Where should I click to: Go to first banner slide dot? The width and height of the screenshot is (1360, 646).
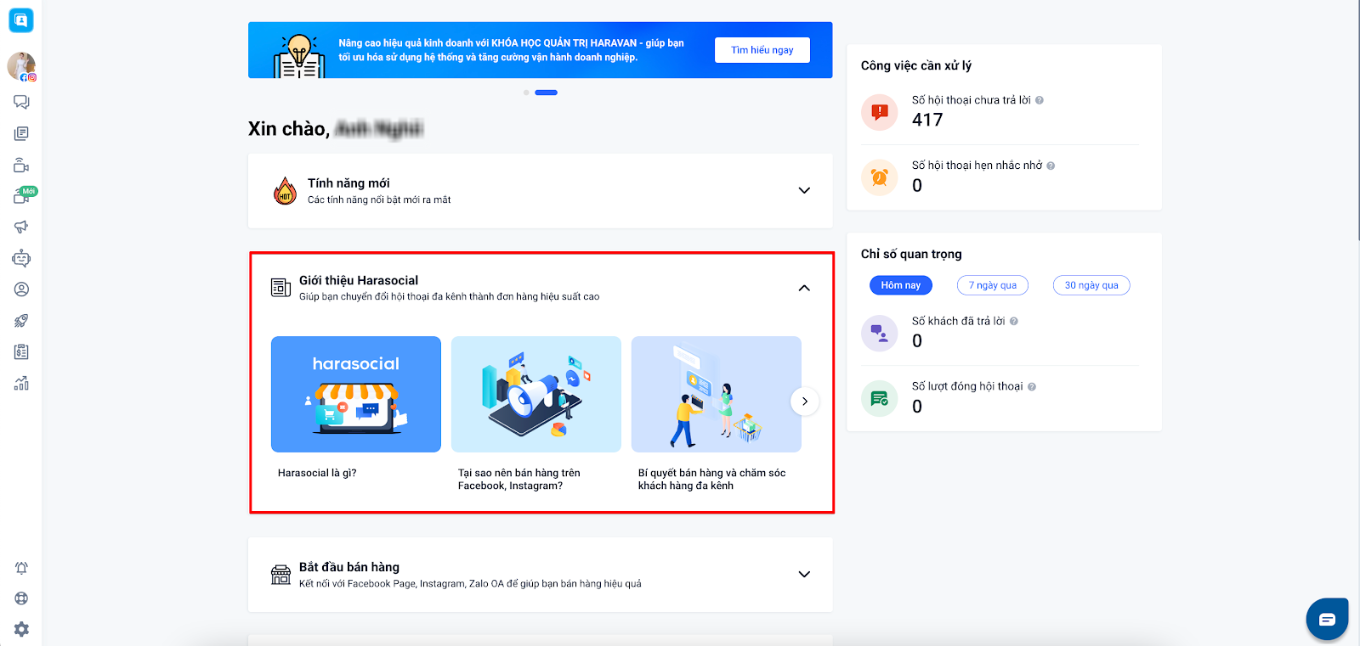(526, 92)
